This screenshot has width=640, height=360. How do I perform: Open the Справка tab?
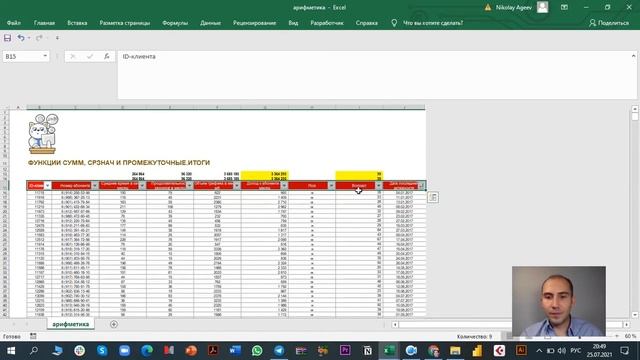367,23
